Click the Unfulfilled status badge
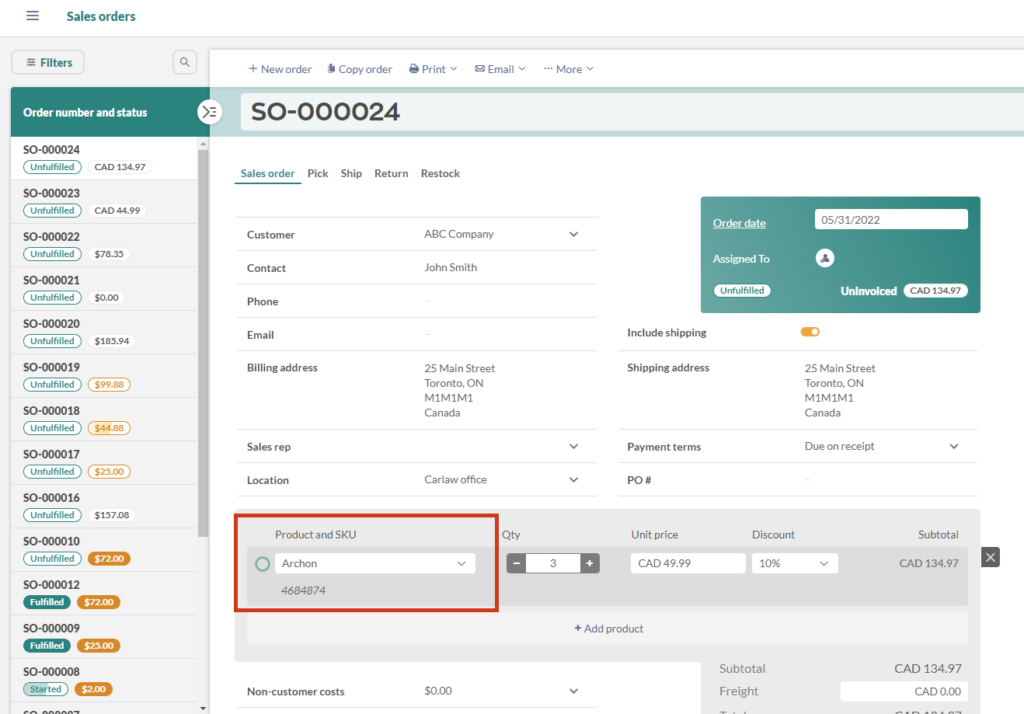This screenshot has width=1024, height=714. tap(740, 290)
